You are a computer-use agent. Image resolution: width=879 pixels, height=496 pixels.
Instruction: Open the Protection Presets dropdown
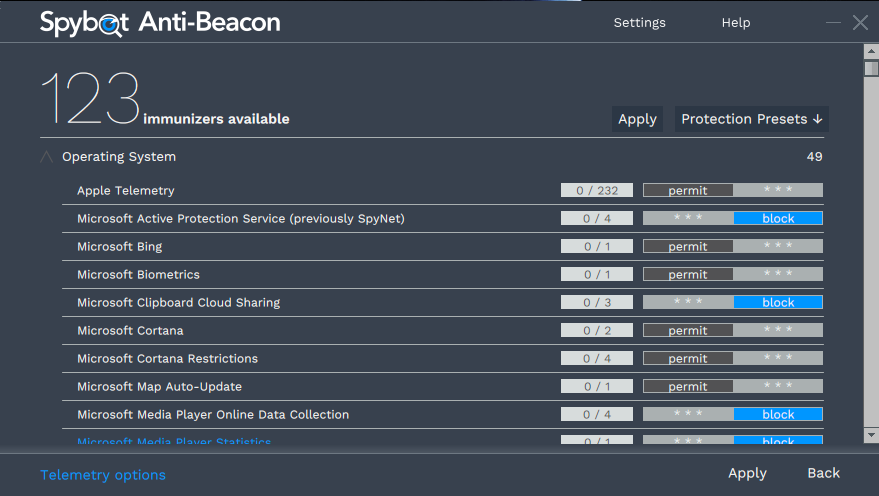click(751, 119)
